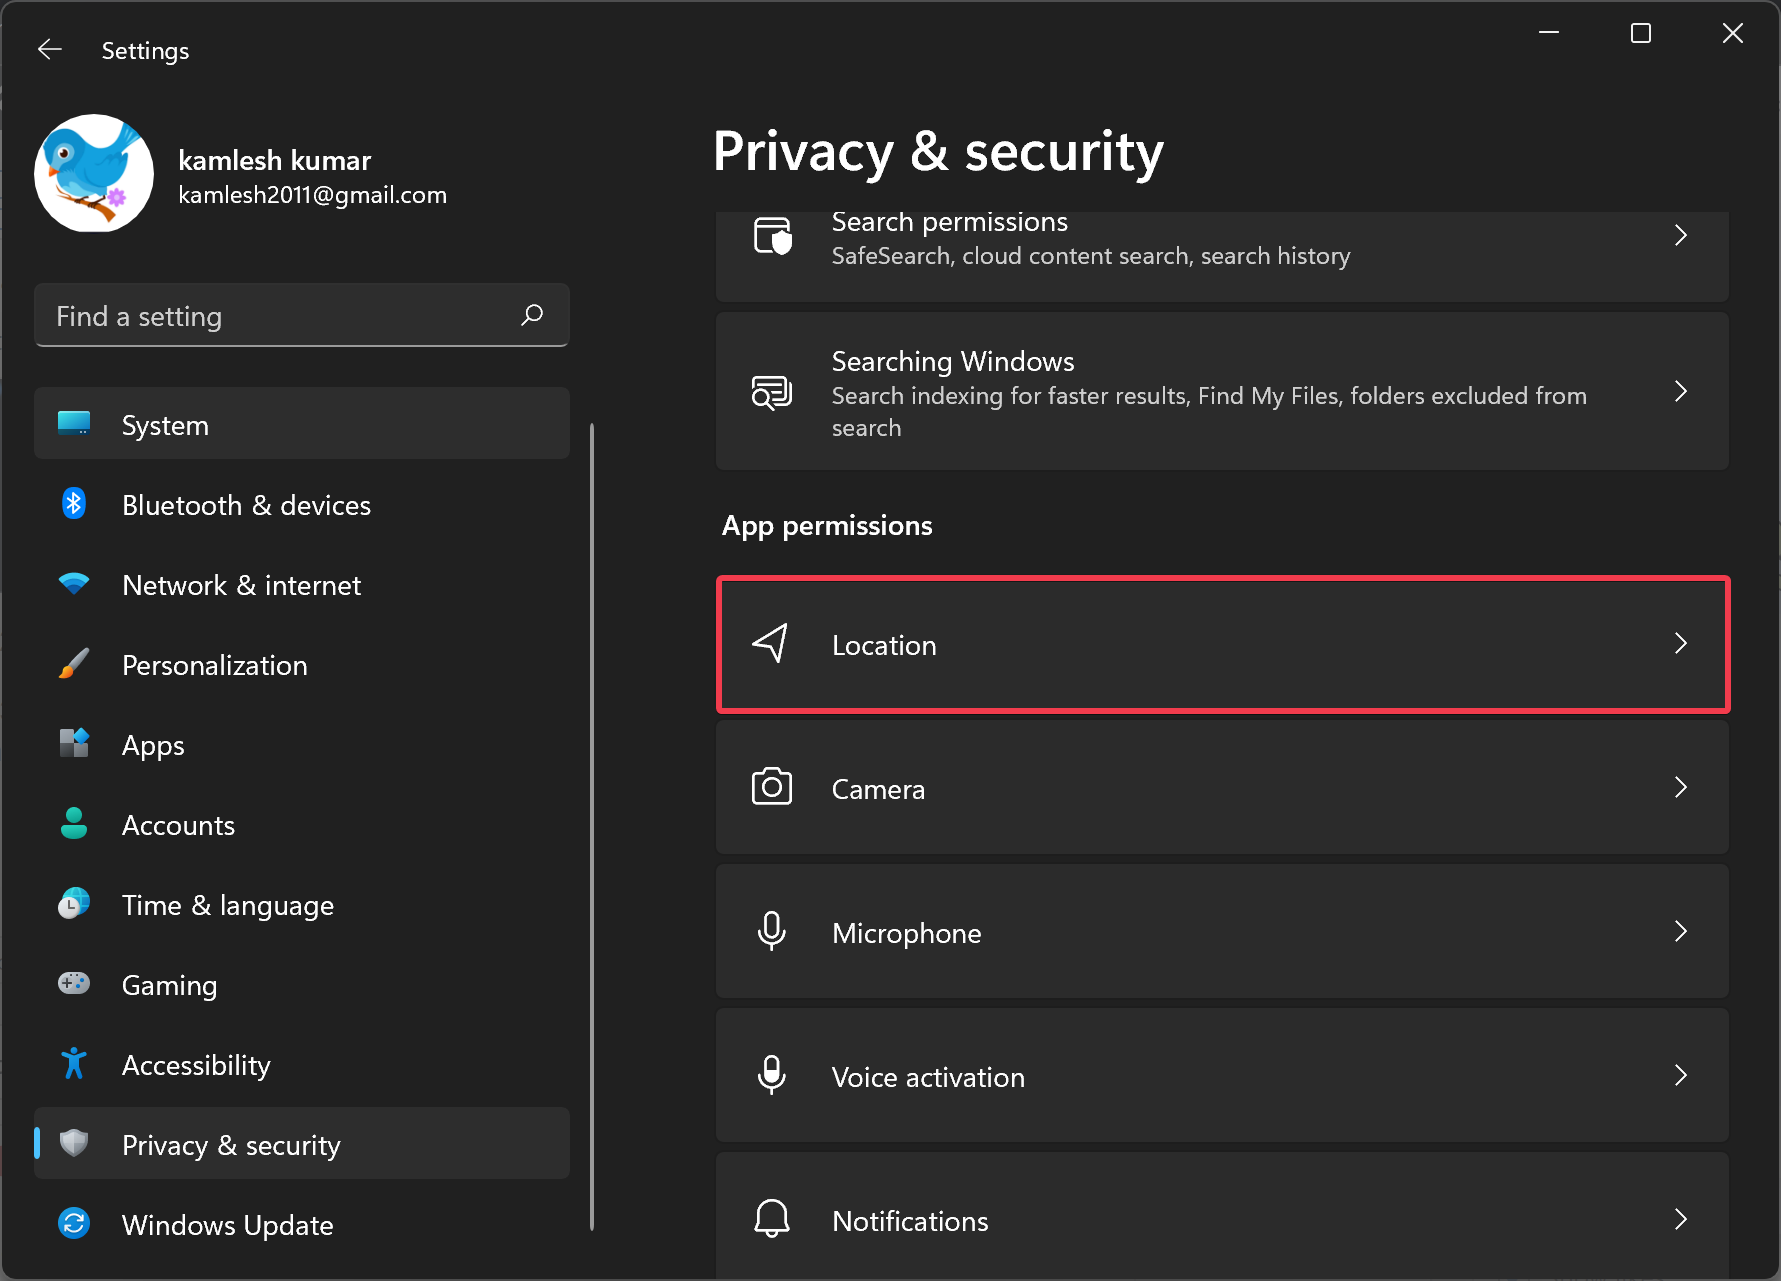1781x1281 pixels.
Task: Click the Microphone icon
Action: pos(772,931)
